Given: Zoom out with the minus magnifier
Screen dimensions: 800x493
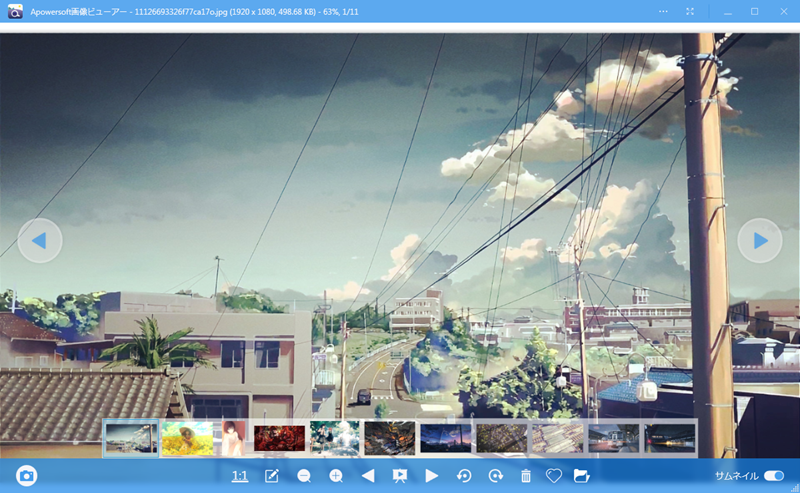Looking at the screenshot, I should [304, 476].
